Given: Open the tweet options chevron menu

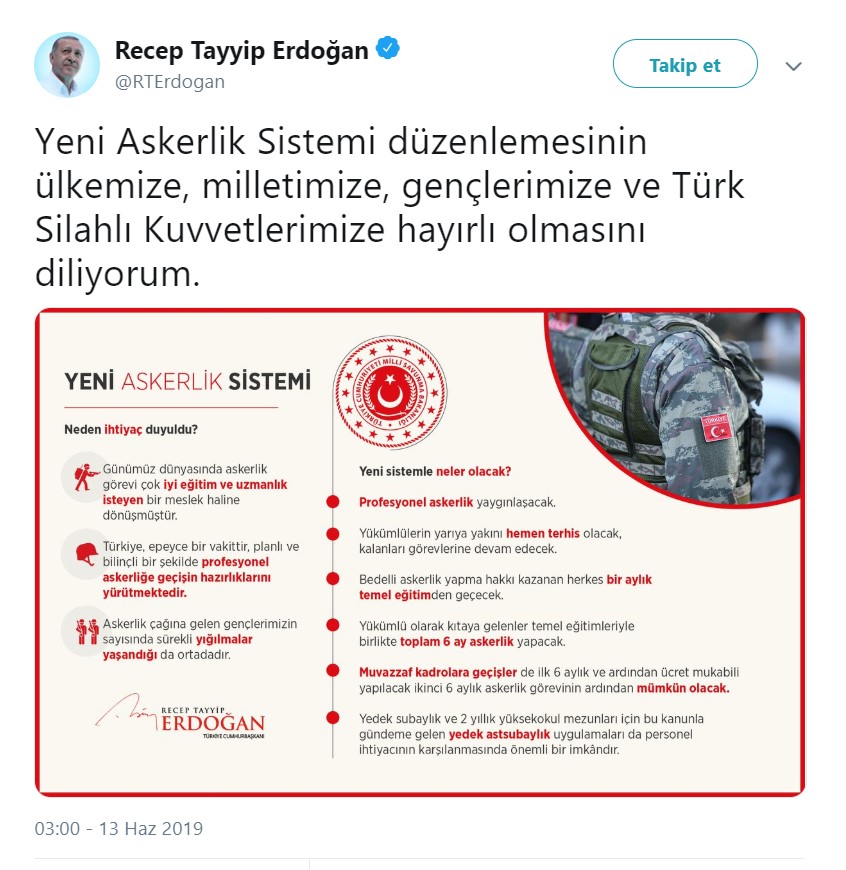Looking at the screenshot, I should 793,67.
